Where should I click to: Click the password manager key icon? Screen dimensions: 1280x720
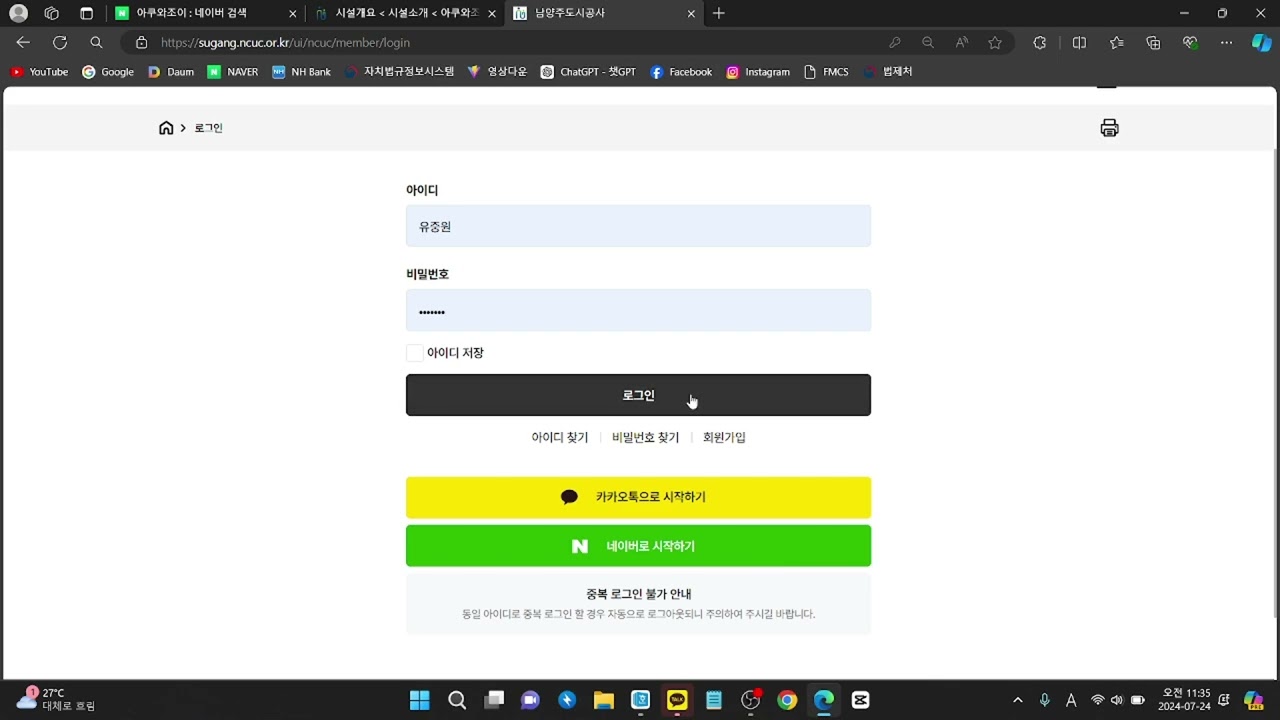894,42
